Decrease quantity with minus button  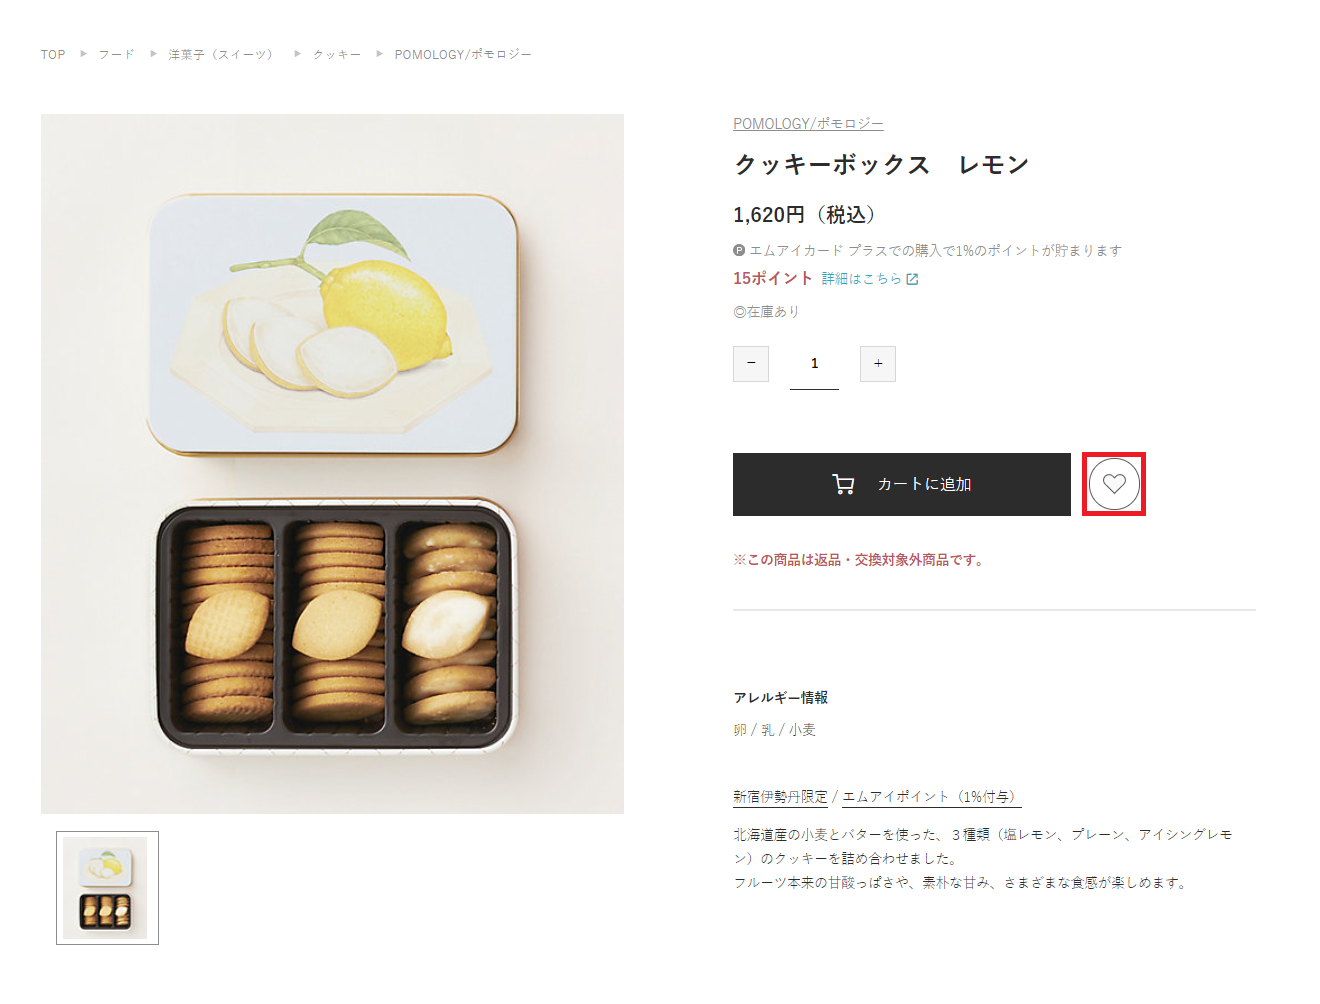click(x=751, y=364)
